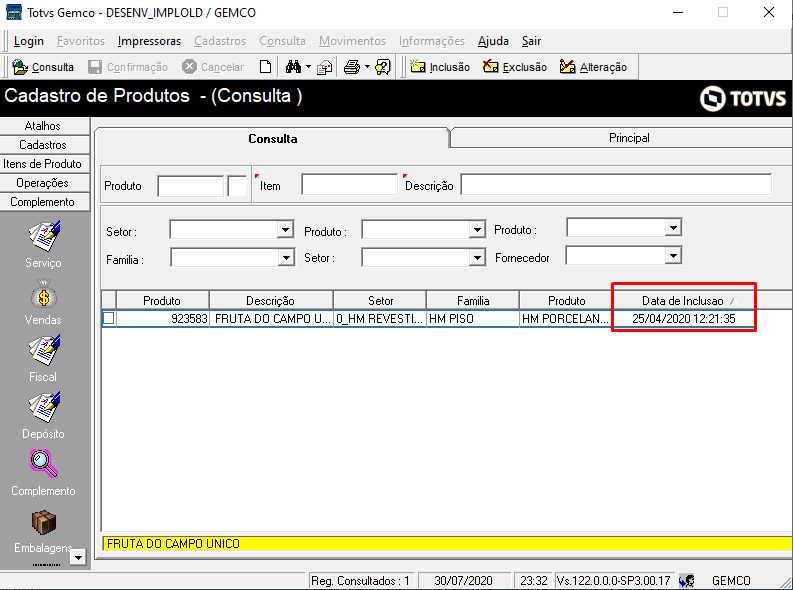This screenshot has width=793, height=590.
Task: Click the Operações sidebar button
Action: [45, 183]
